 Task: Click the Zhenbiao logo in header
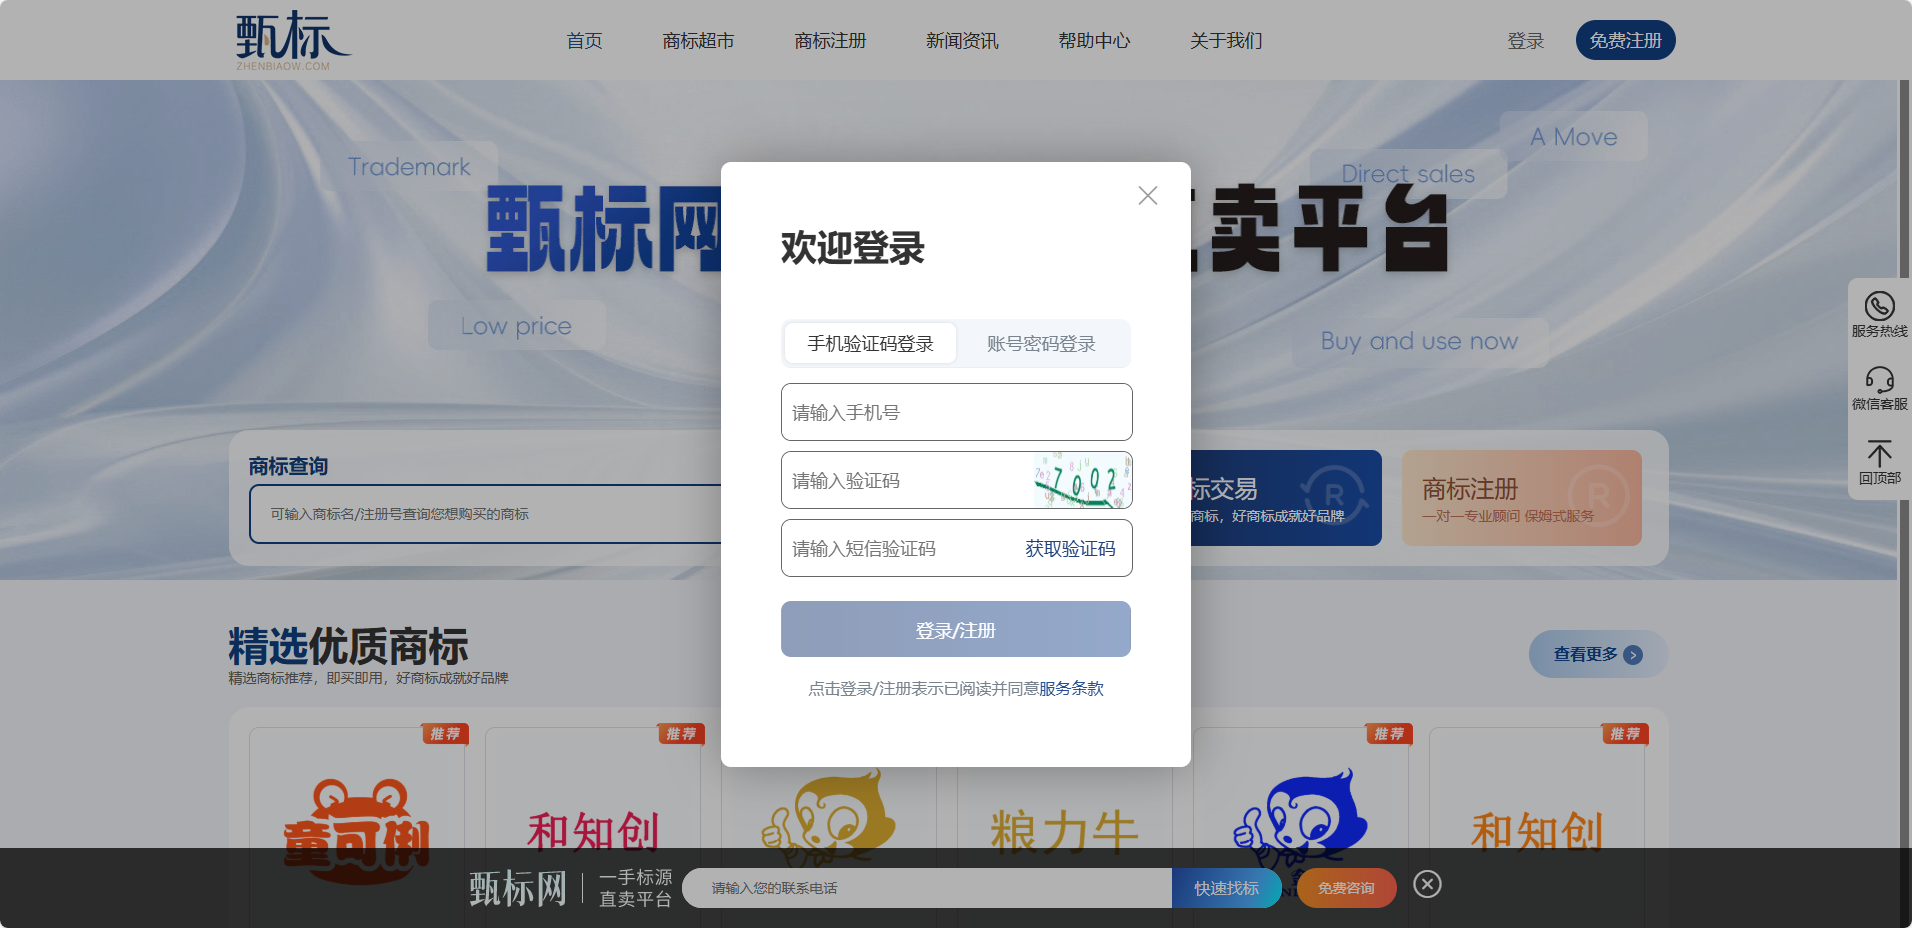[292, 40]
